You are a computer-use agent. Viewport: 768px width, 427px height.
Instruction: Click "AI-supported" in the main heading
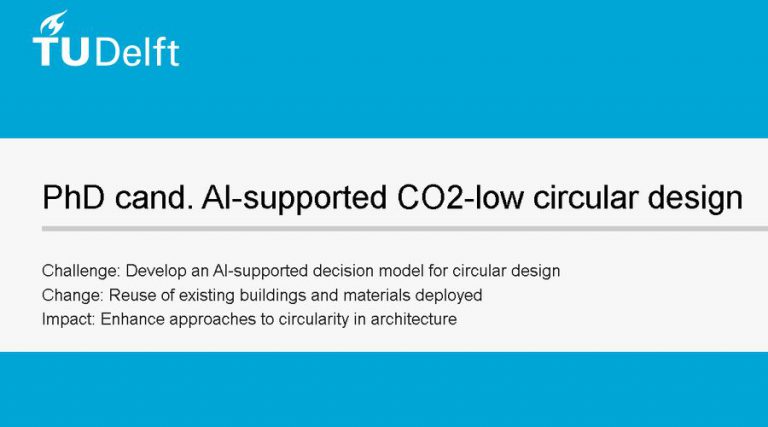[x=294, y=198]
